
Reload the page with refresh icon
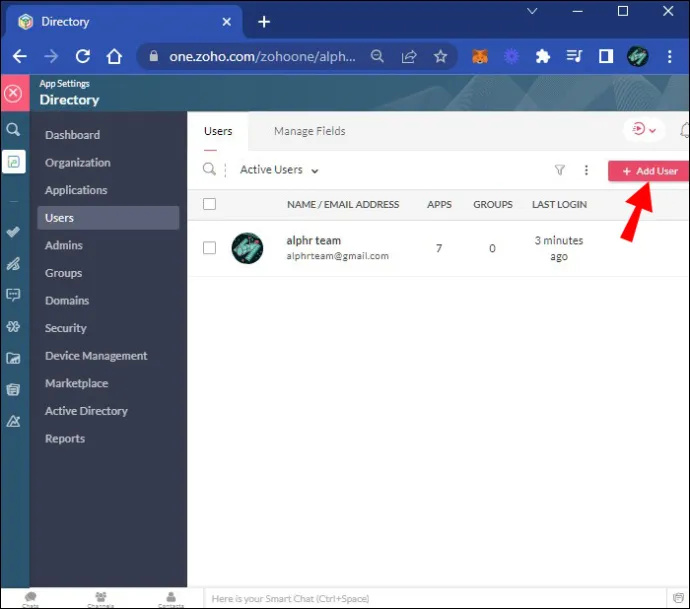(83, 56)
